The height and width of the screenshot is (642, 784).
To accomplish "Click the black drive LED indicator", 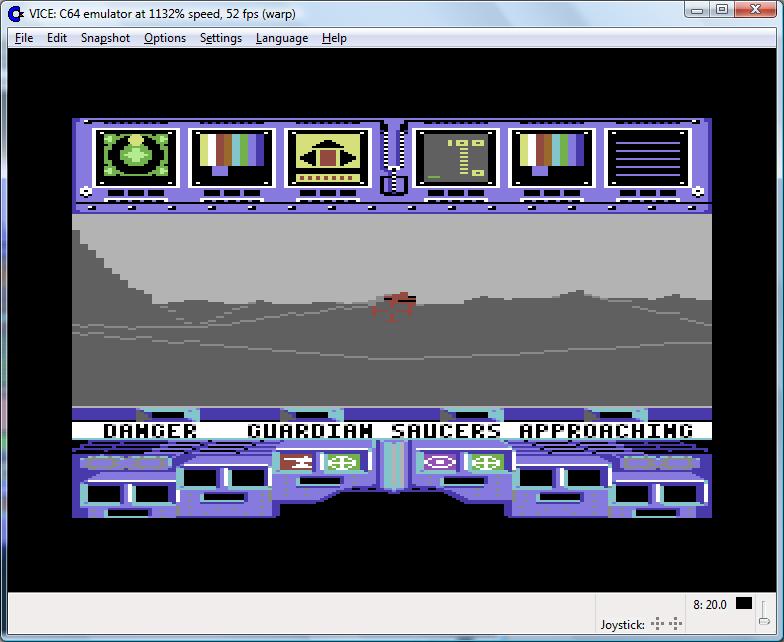I will pyautogui.click(x=744, y=604).
